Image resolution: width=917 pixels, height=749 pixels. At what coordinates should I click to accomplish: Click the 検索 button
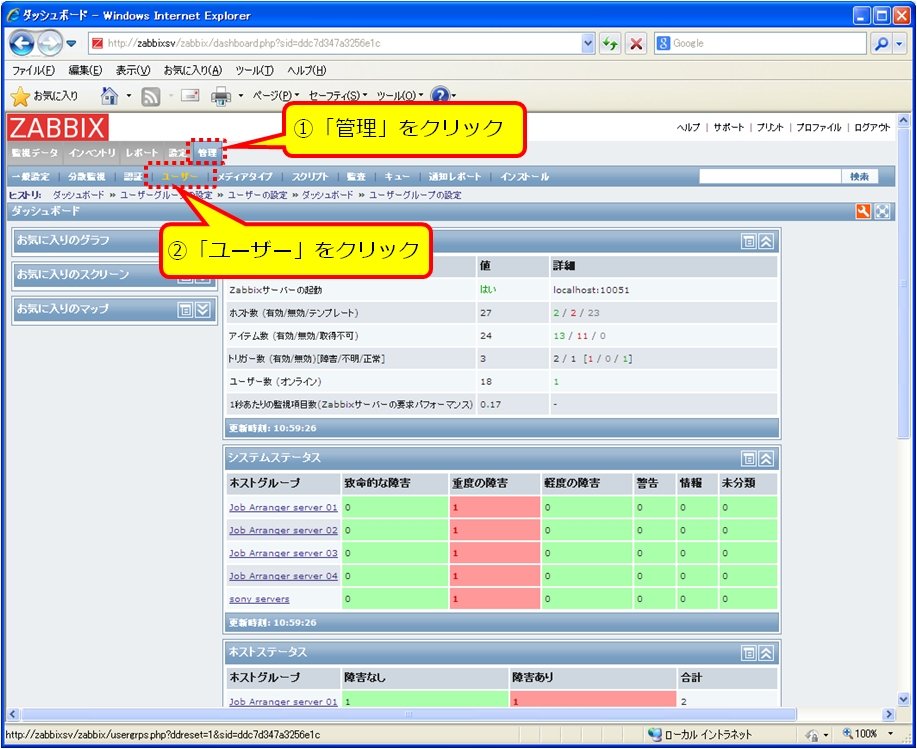(x=860, y=176)
